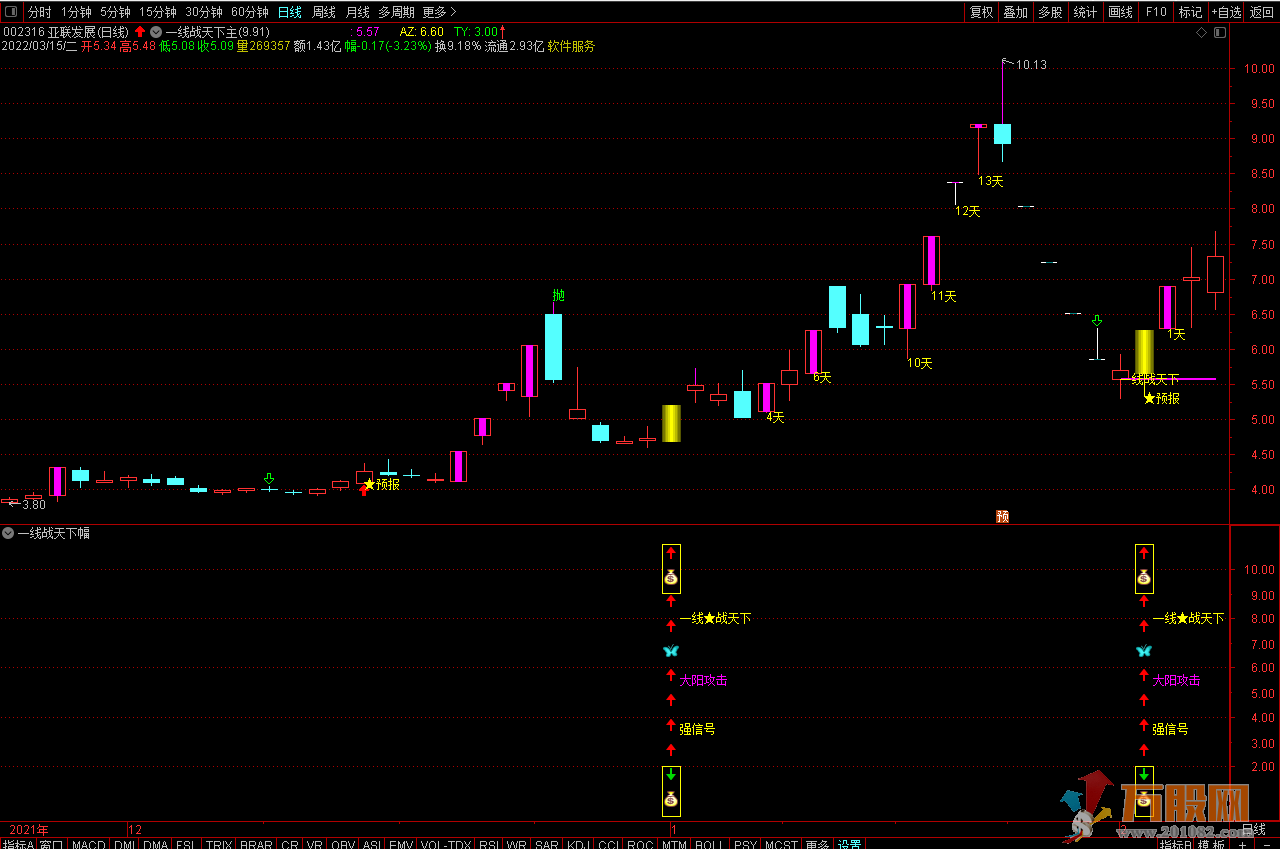Collapse the 一线战天下幅 sub-indicator panel

[9, 533]
